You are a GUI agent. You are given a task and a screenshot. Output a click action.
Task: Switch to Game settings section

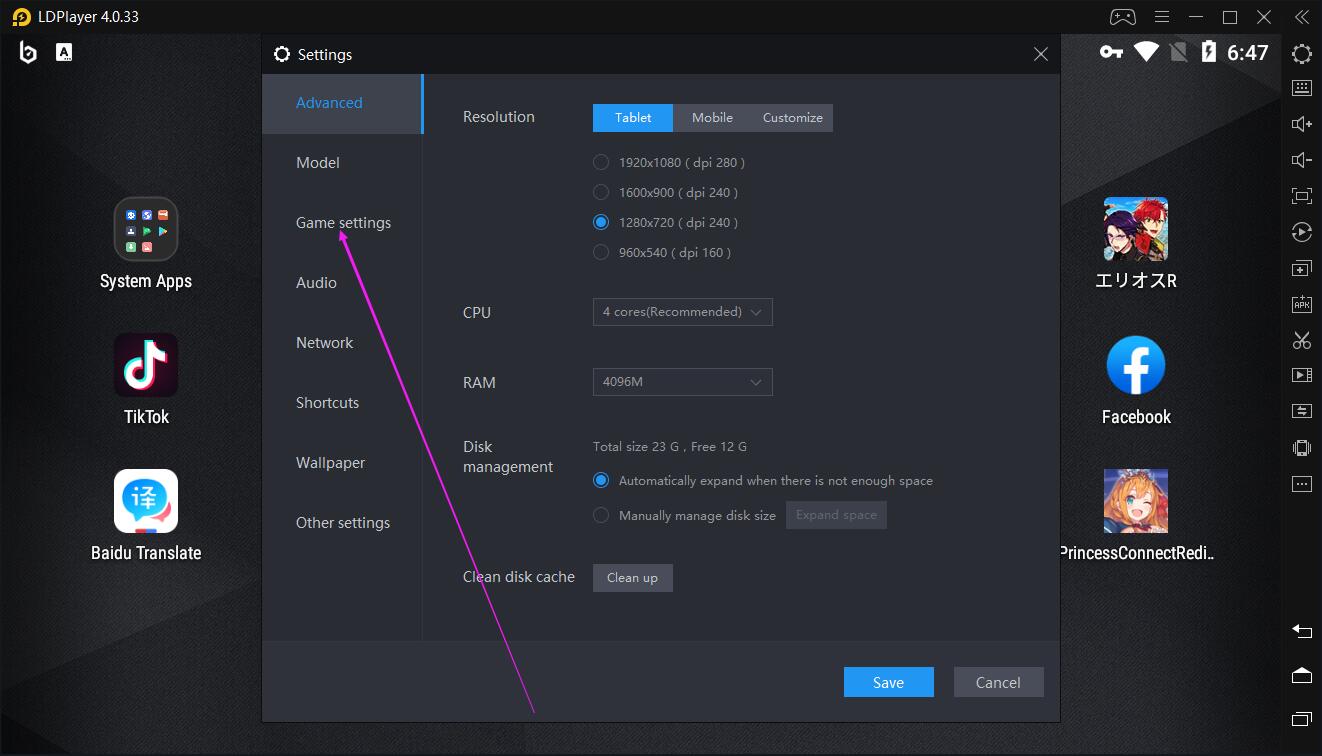coord(343,223)
